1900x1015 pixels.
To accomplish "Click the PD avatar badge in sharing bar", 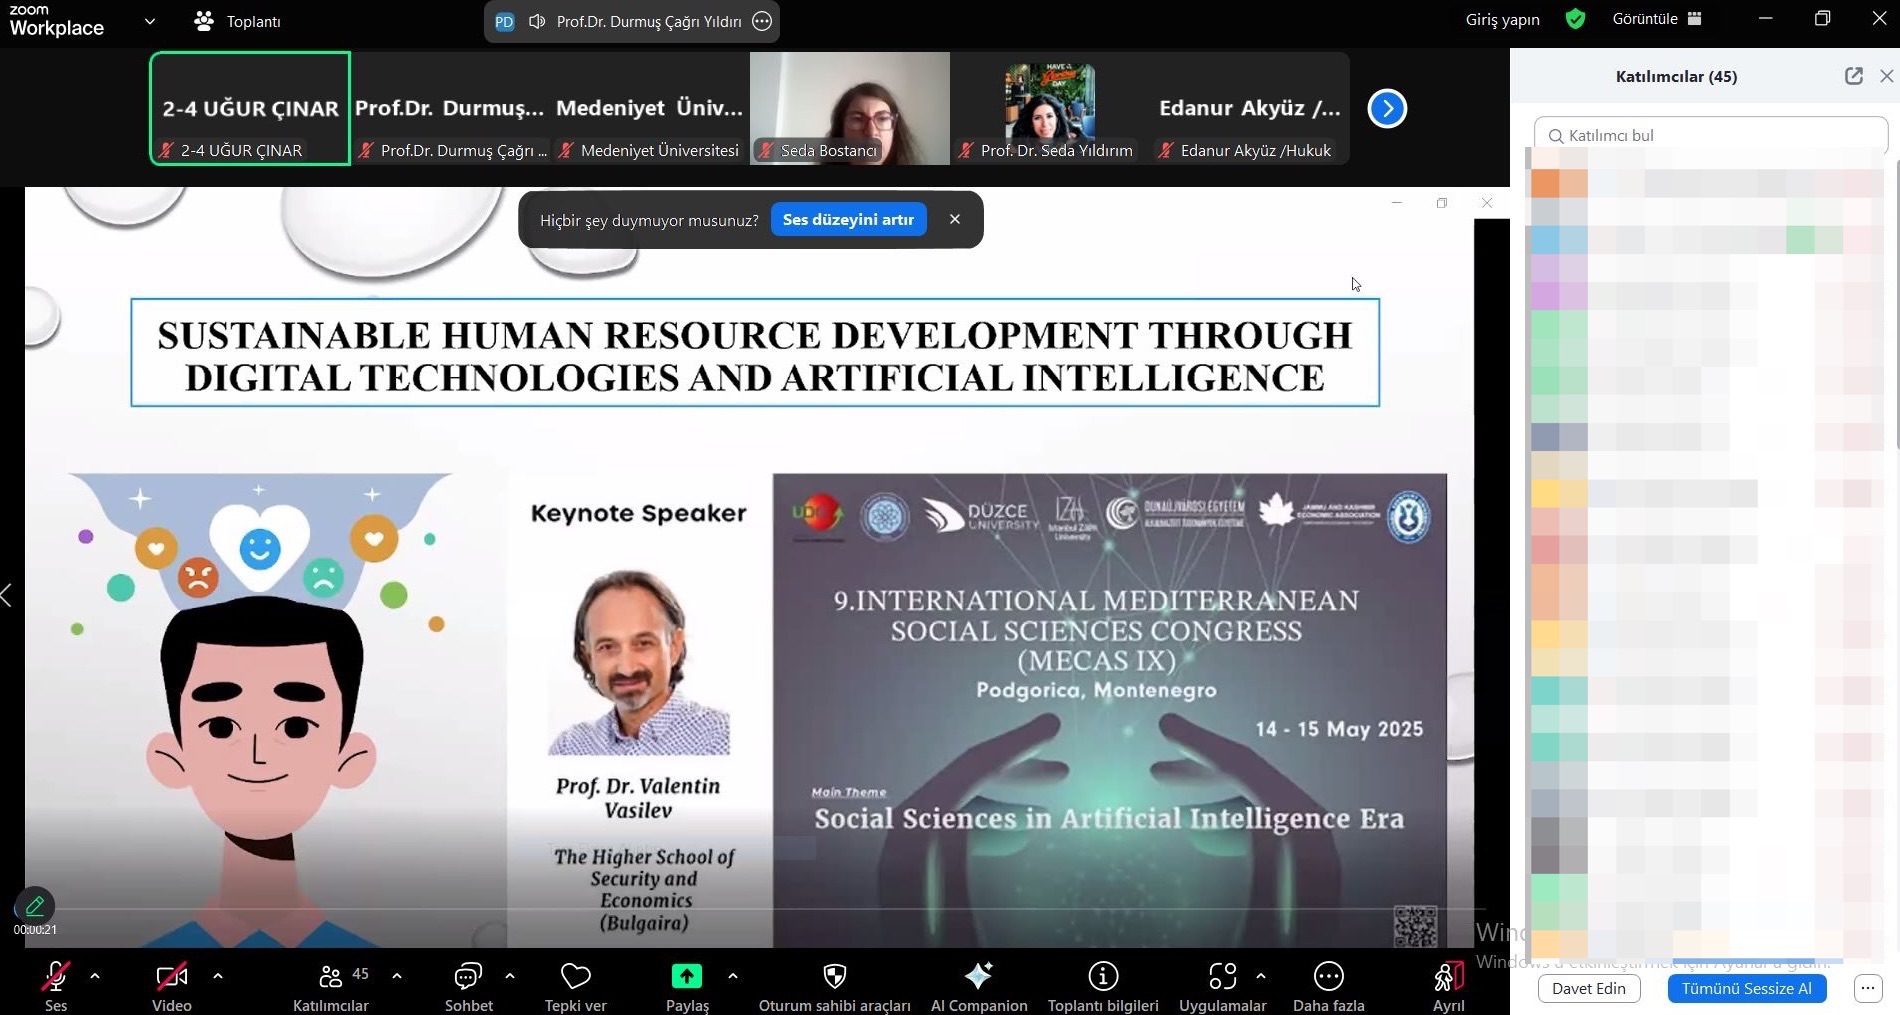I will [505, 21].
